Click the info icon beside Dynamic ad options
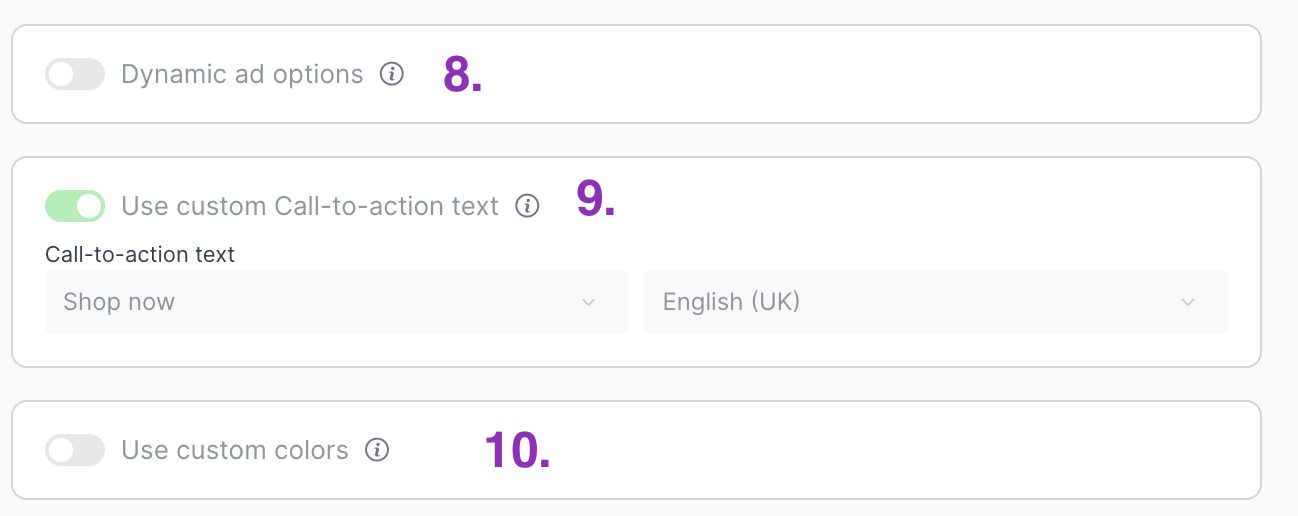Screen dimensions: 1298x516 pos(392,74)
